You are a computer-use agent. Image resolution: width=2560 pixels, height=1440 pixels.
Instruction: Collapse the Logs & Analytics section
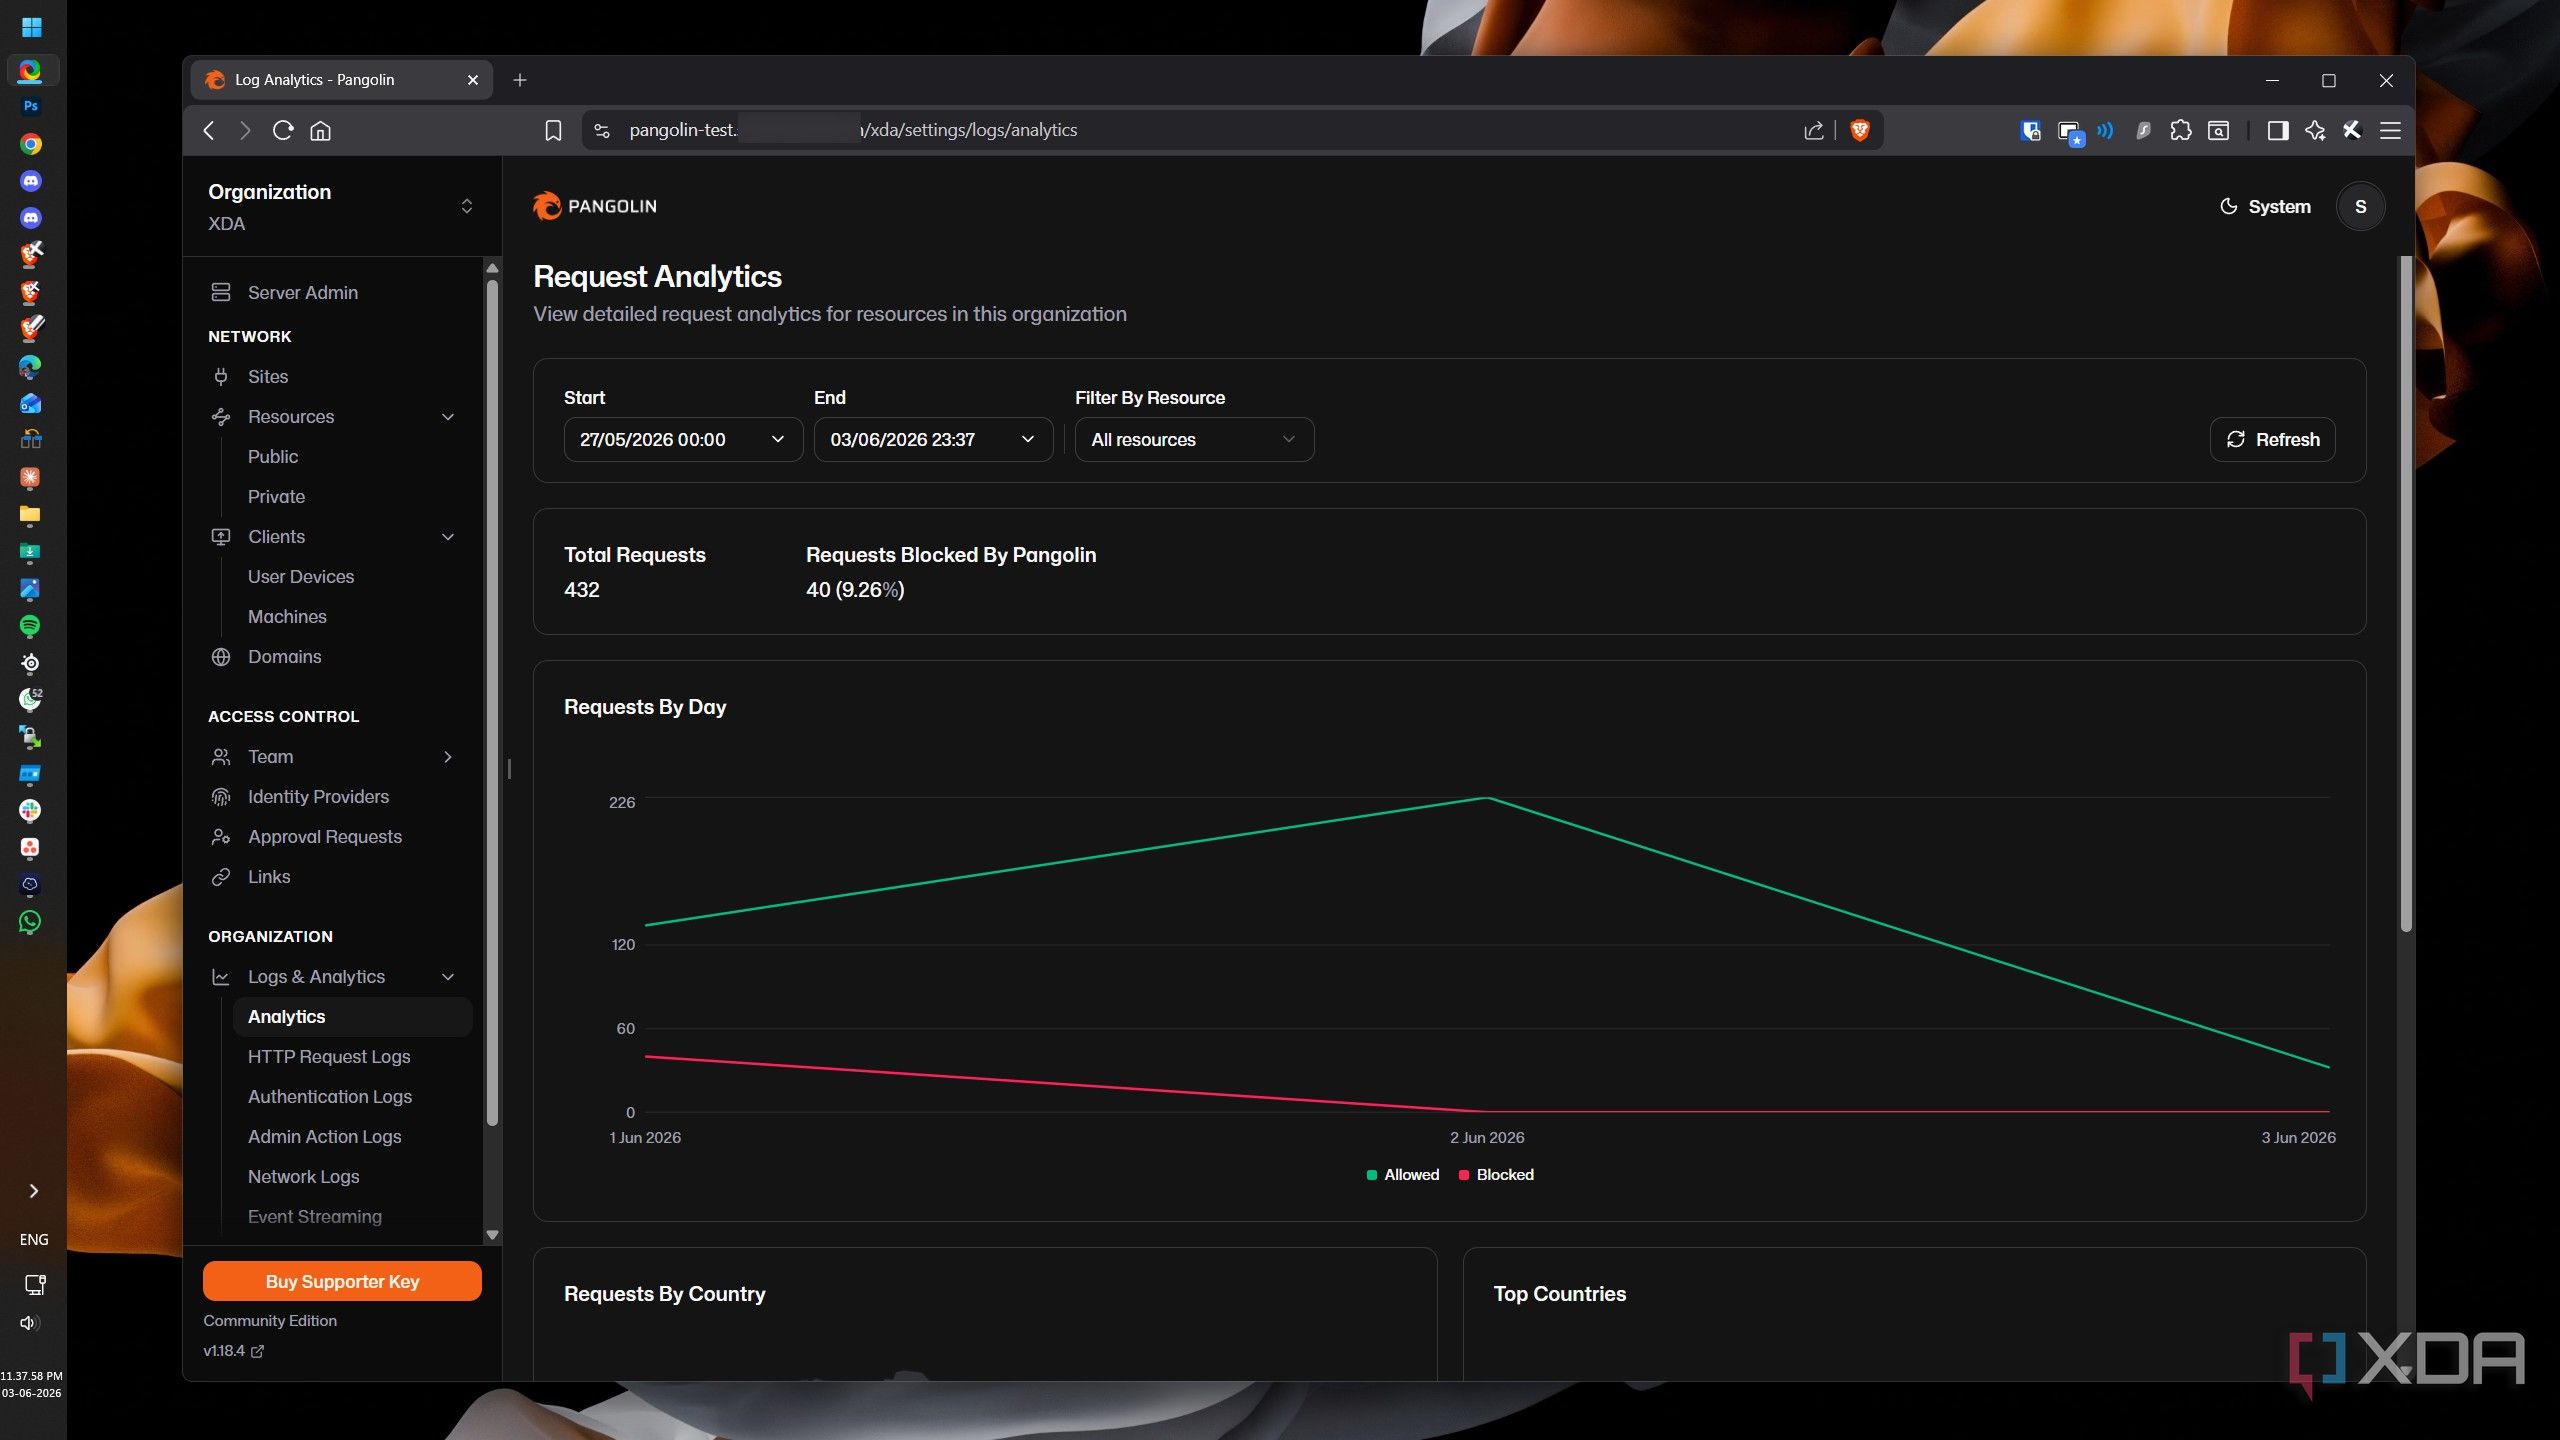(x=448, y=976)
